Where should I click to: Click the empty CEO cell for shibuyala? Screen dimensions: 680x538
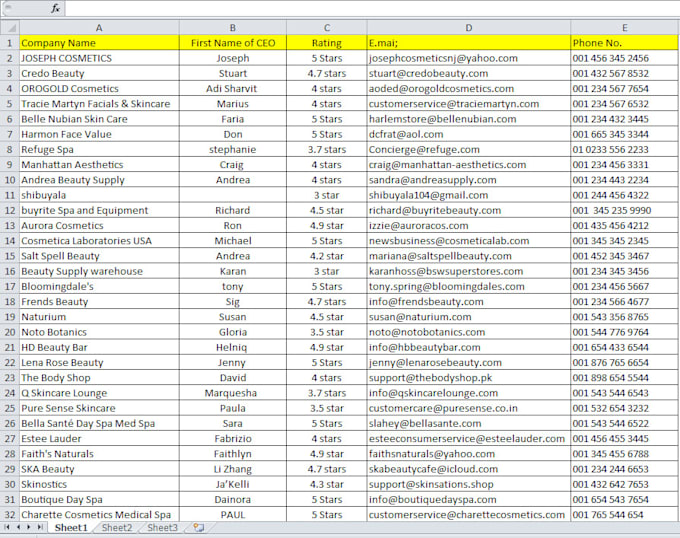click(233, 195)
